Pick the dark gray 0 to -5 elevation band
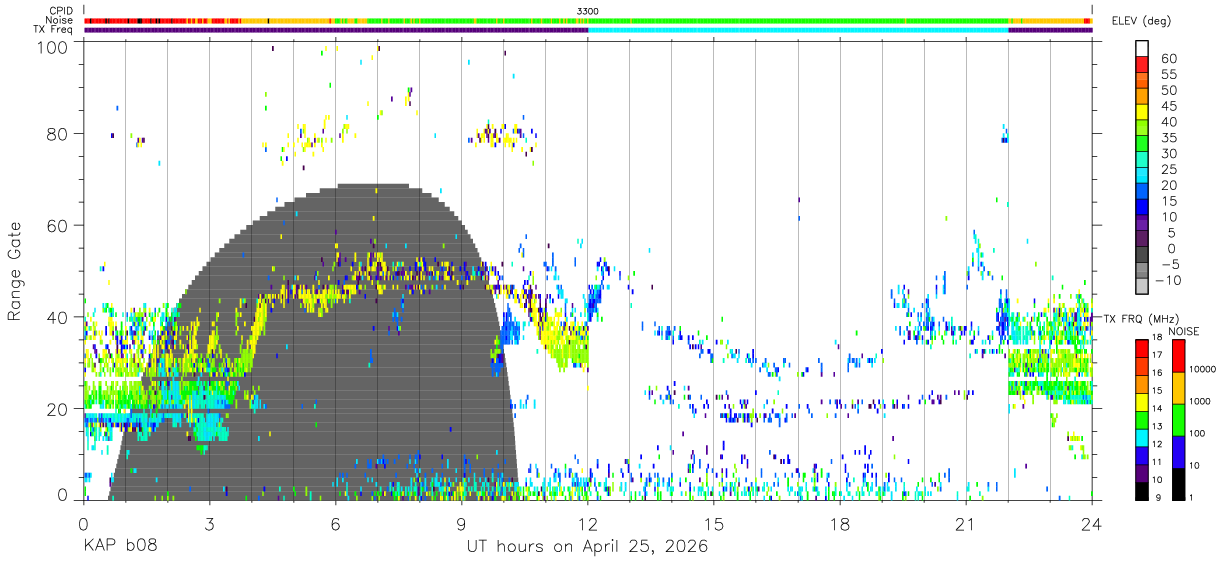 click(1142, 256)
